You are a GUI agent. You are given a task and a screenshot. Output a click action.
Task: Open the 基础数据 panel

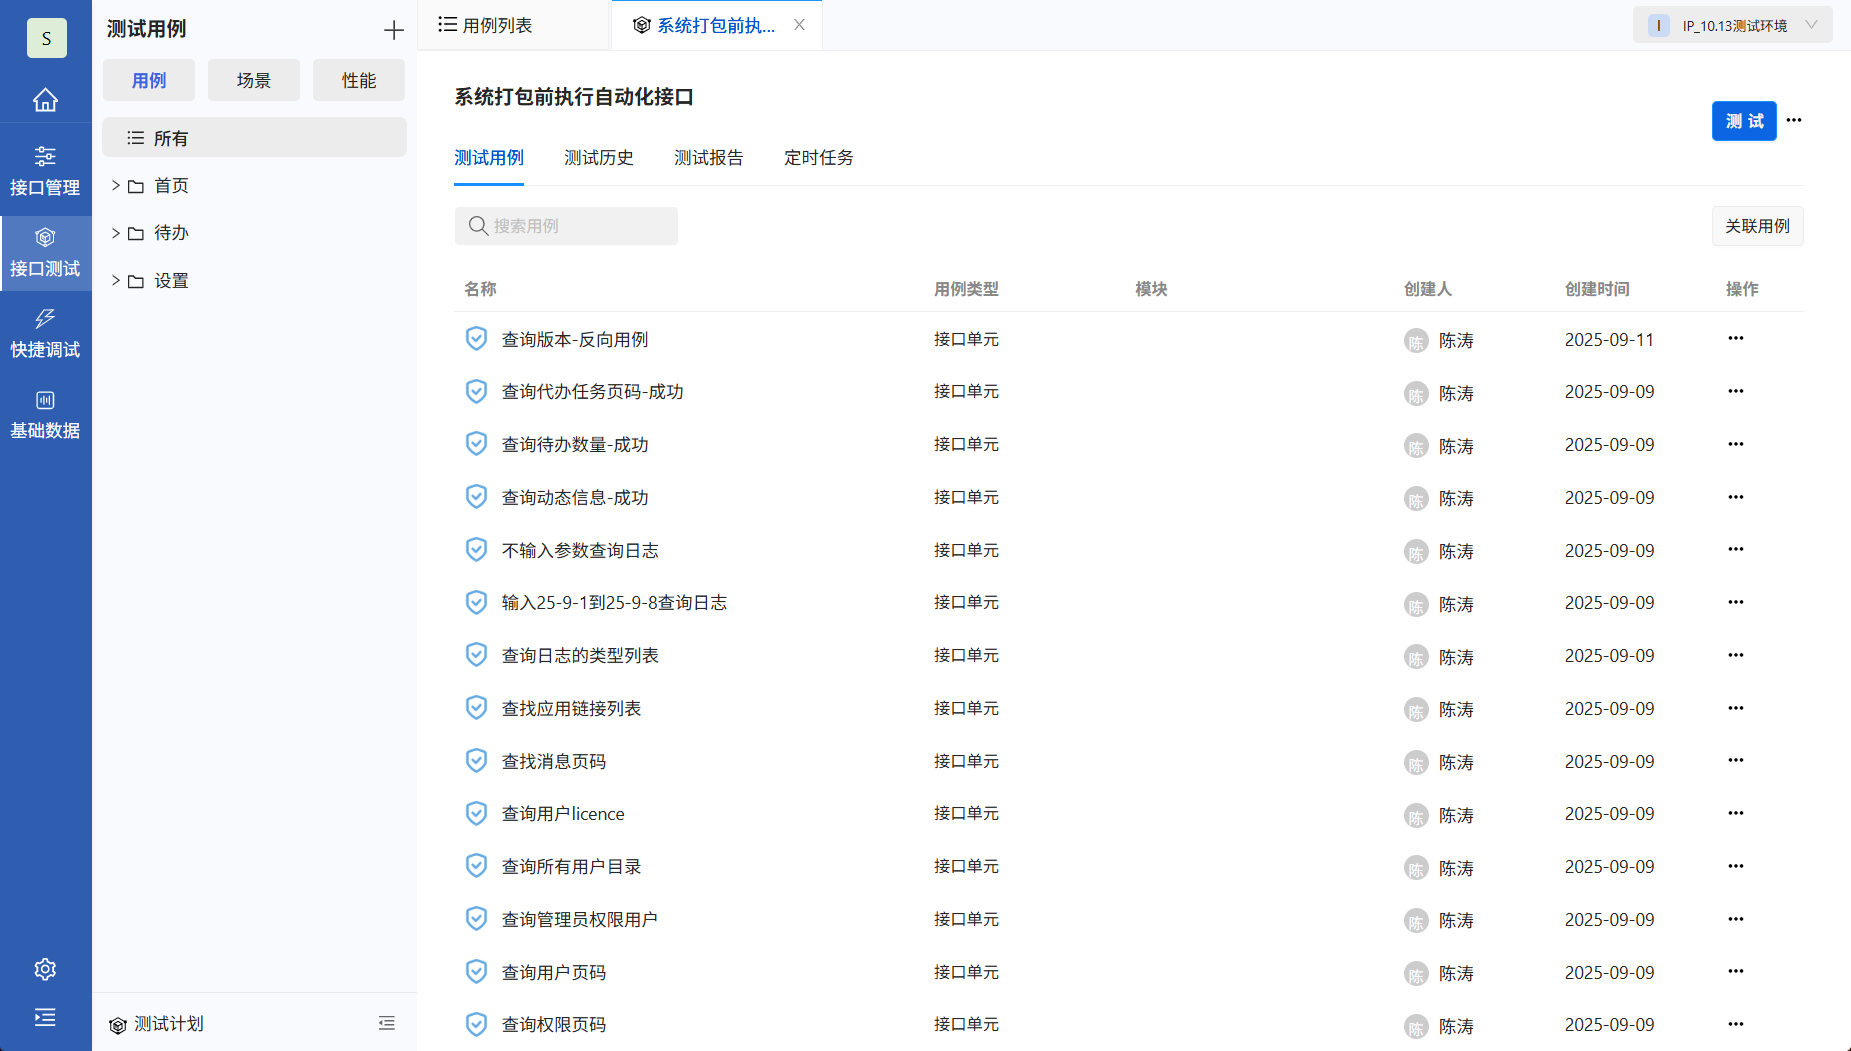point(45,413)
